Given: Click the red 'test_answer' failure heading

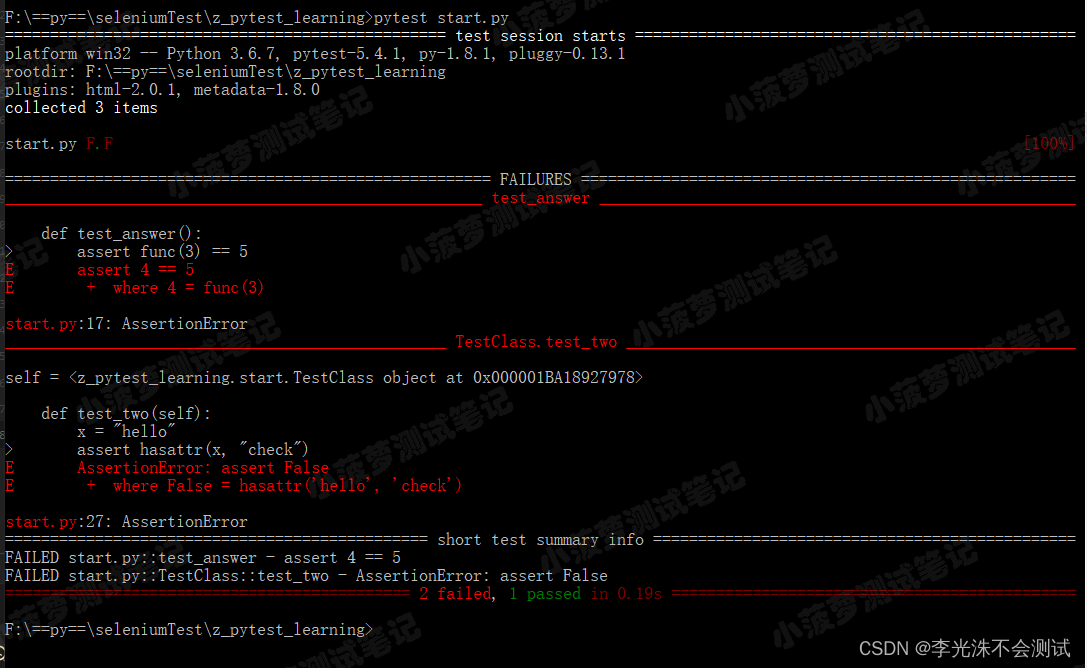Looking at the screenshot, I should point(540,198).
